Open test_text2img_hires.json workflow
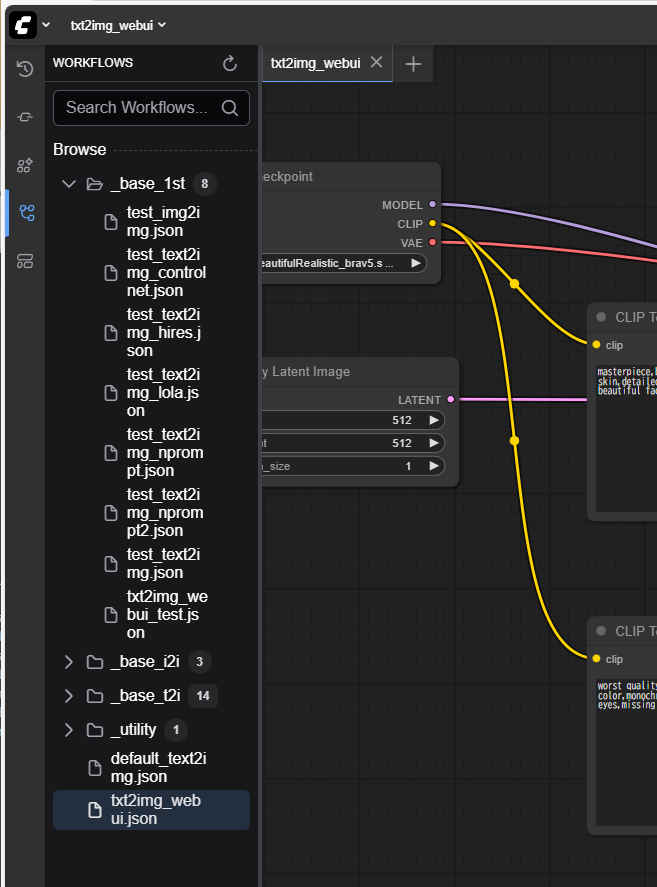 point(165,332)
